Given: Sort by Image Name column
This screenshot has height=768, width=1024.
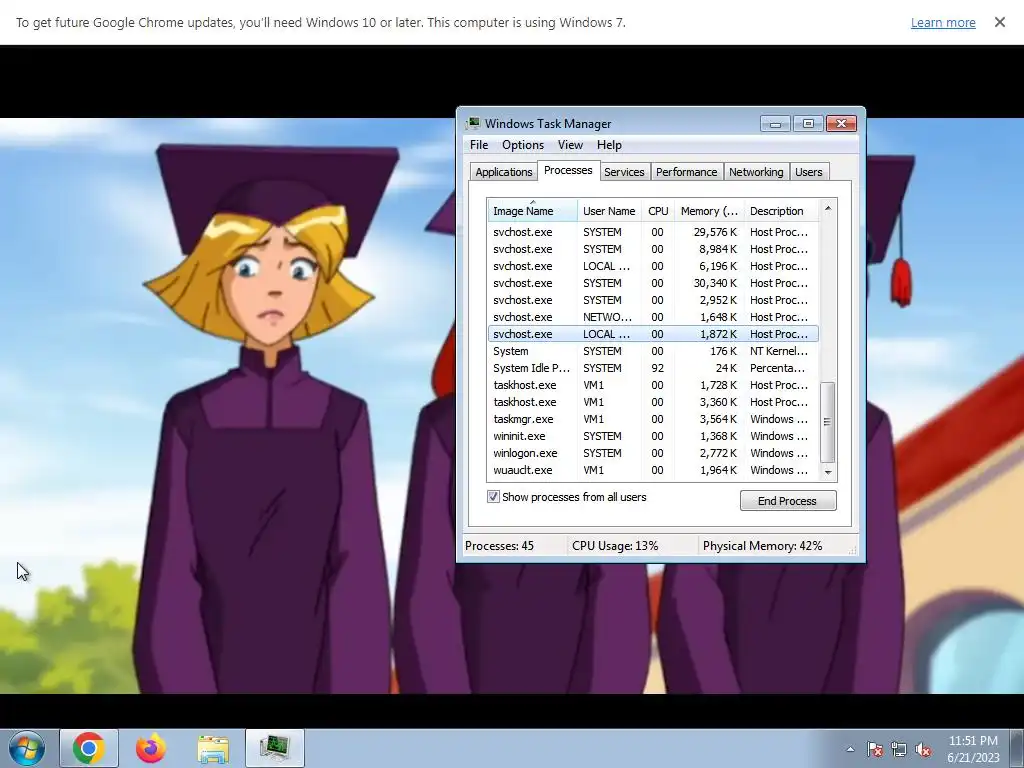Looking at the screenshot, I should coord(532,211).
